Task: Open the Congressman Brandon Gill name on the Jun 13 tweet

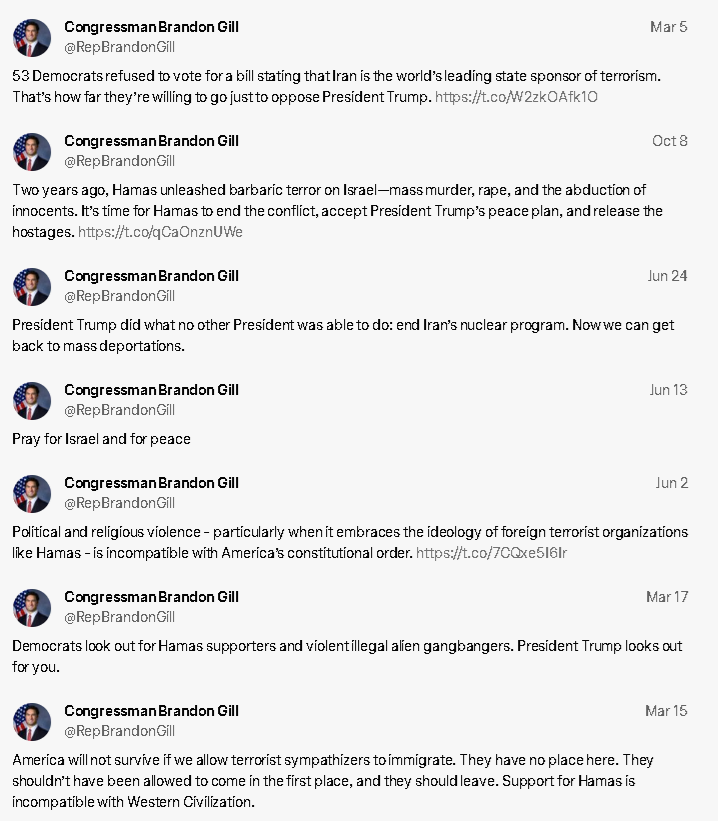Action: (x=151, y=390)
